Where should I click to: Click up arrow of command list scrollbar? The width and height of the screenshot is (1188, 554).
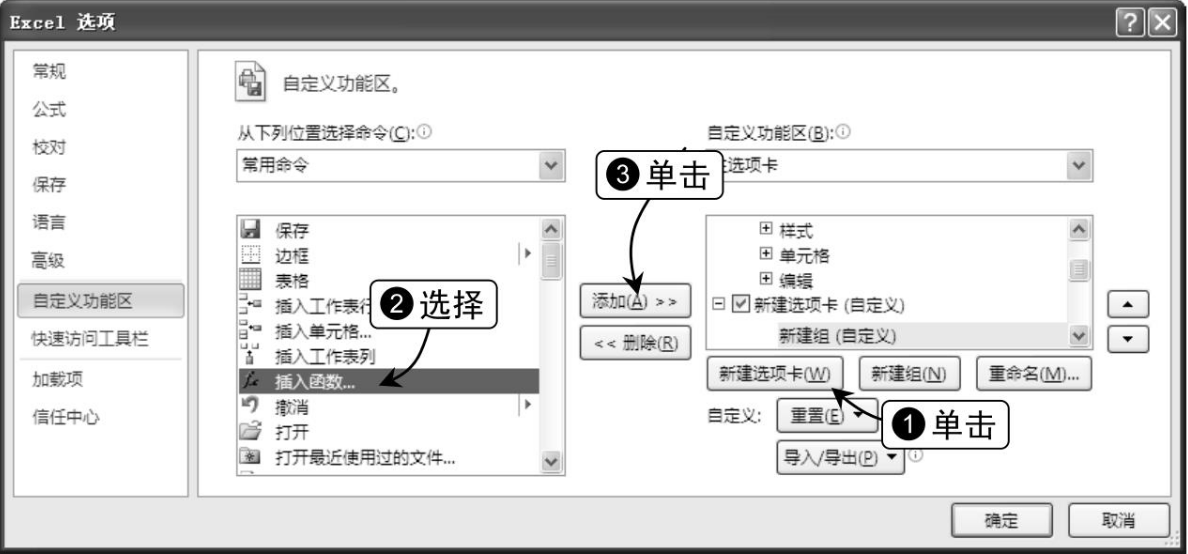click(x=551, y=229)
